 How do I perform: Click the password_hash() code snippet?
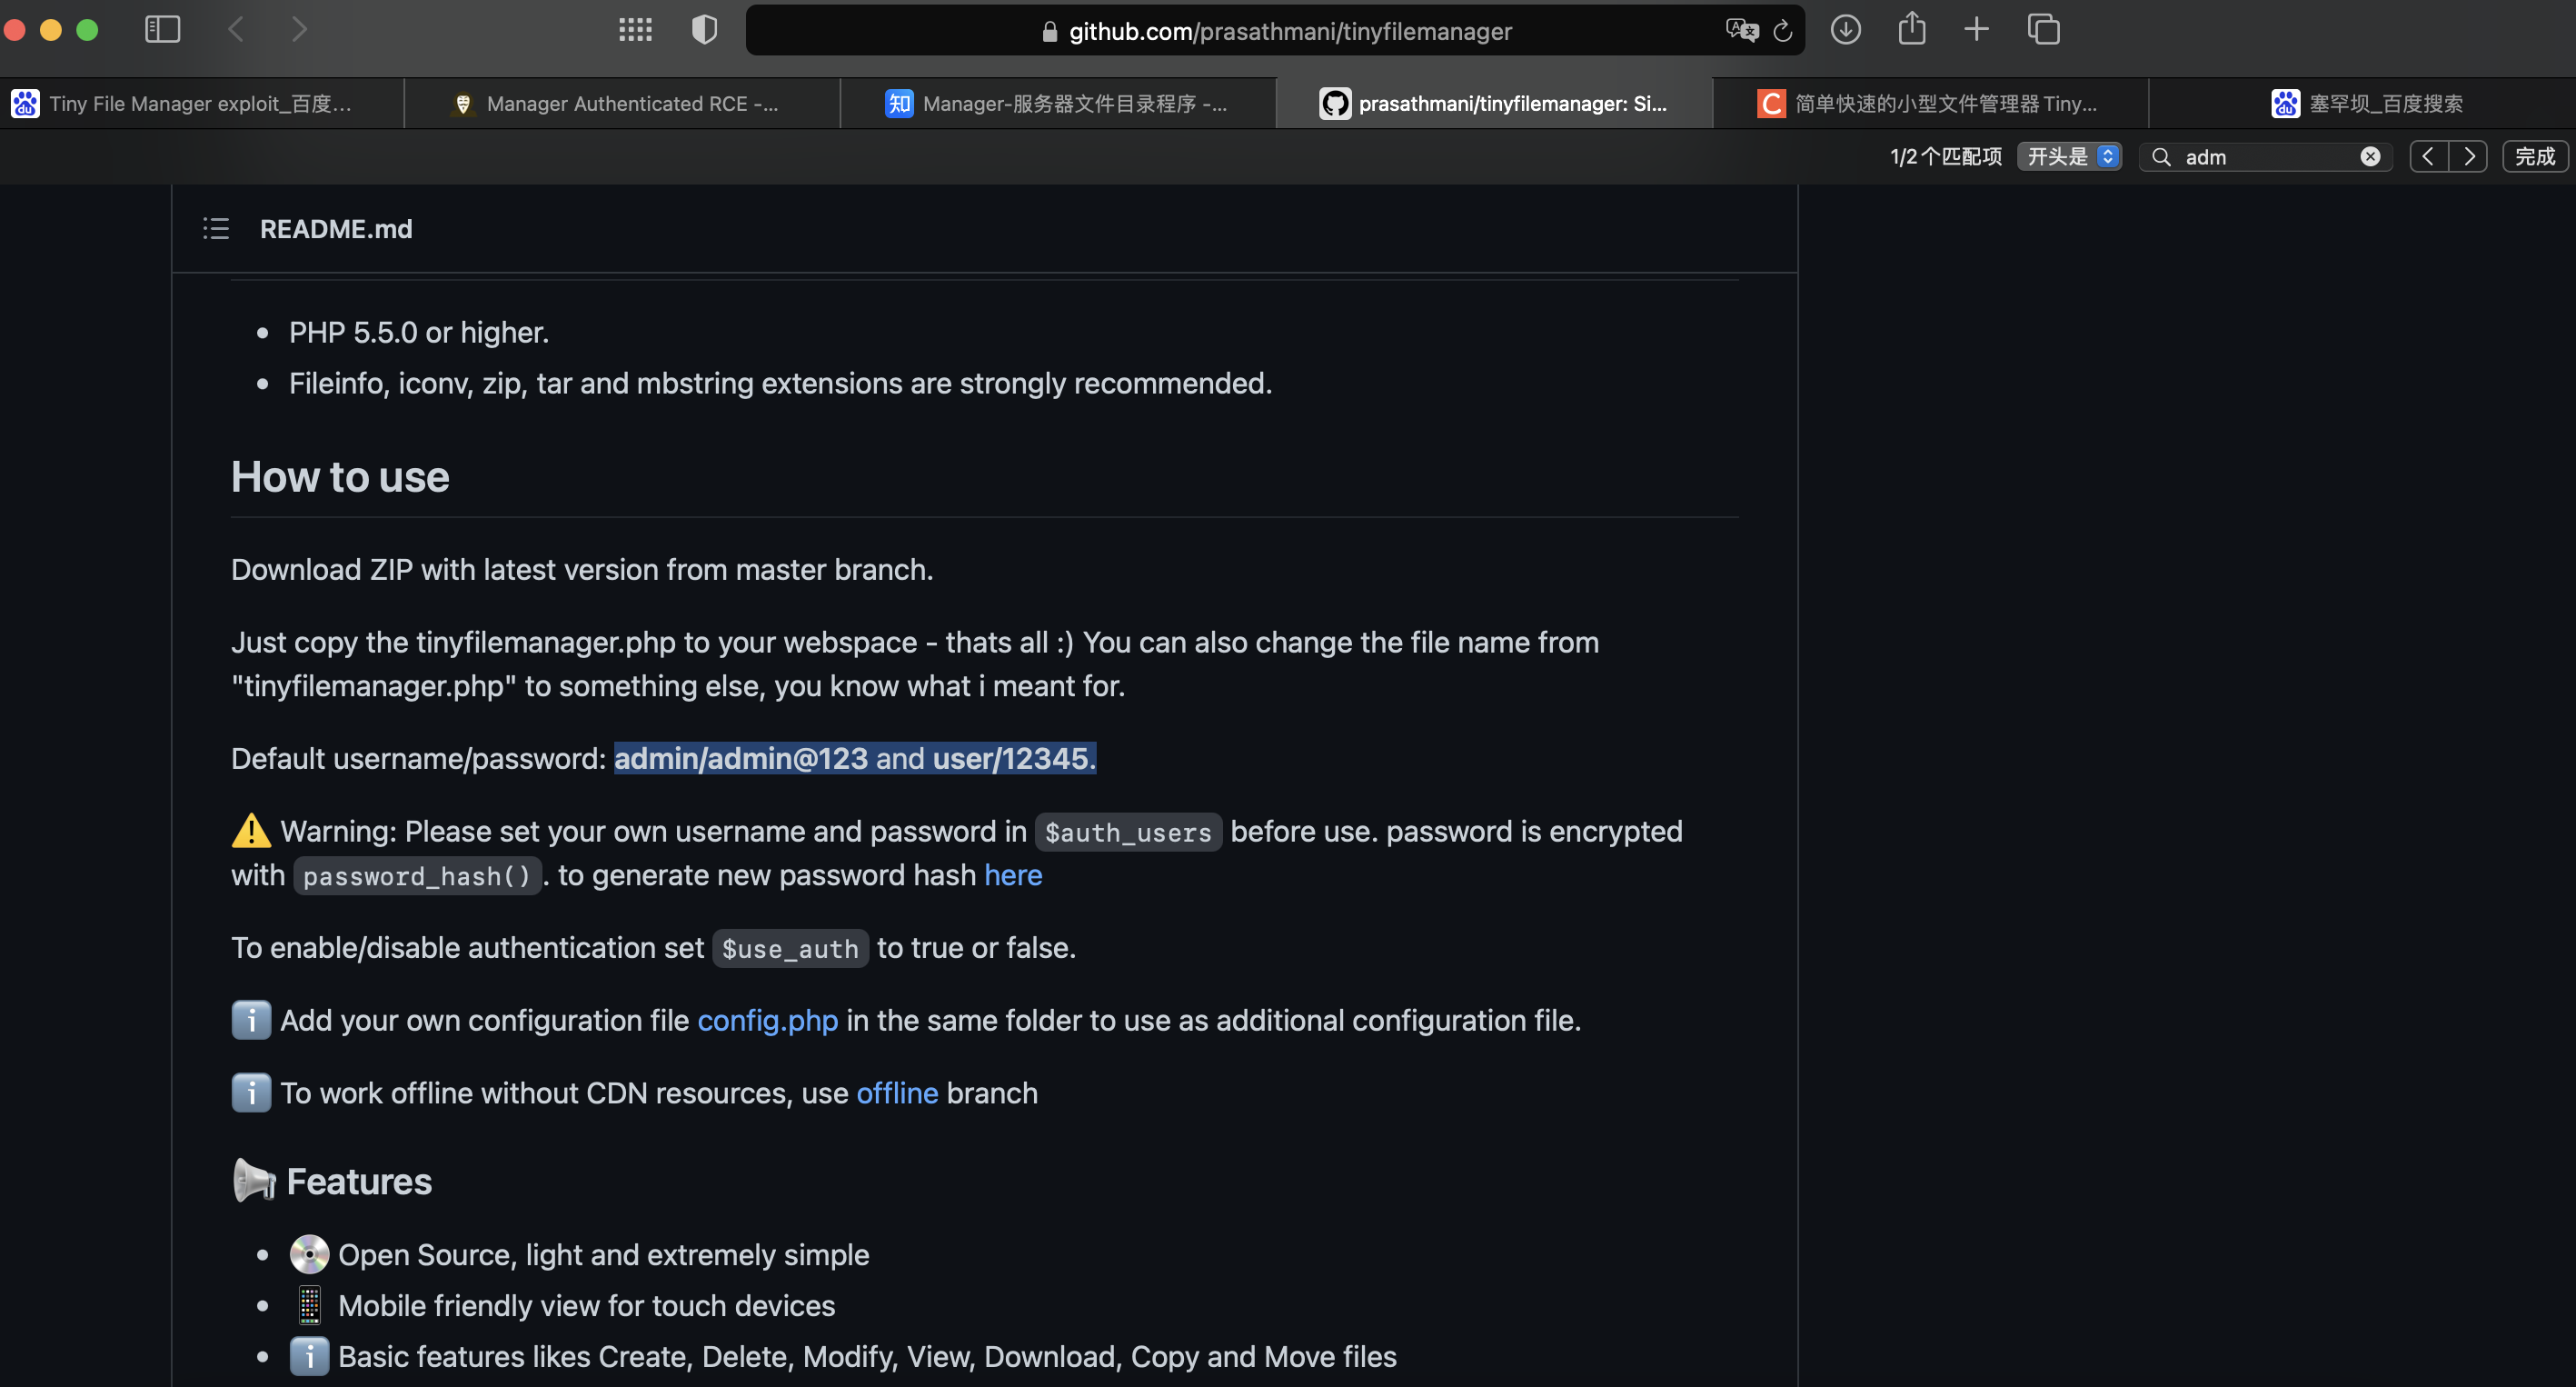pos(417,876)
